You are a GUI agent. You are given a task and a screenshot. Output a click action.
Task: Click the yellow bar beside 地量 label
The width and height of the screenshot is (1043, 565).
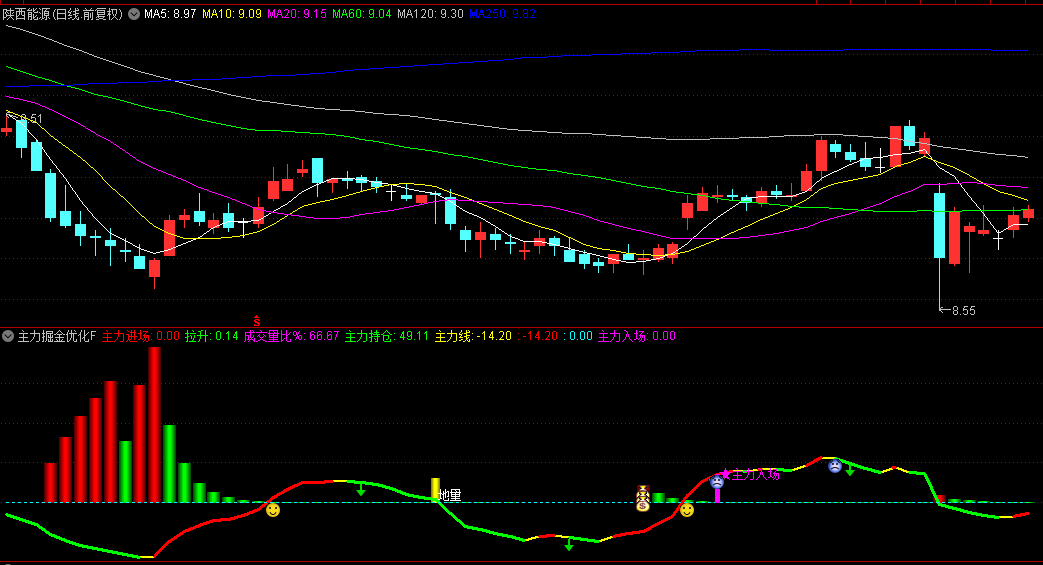coord(436,490)
